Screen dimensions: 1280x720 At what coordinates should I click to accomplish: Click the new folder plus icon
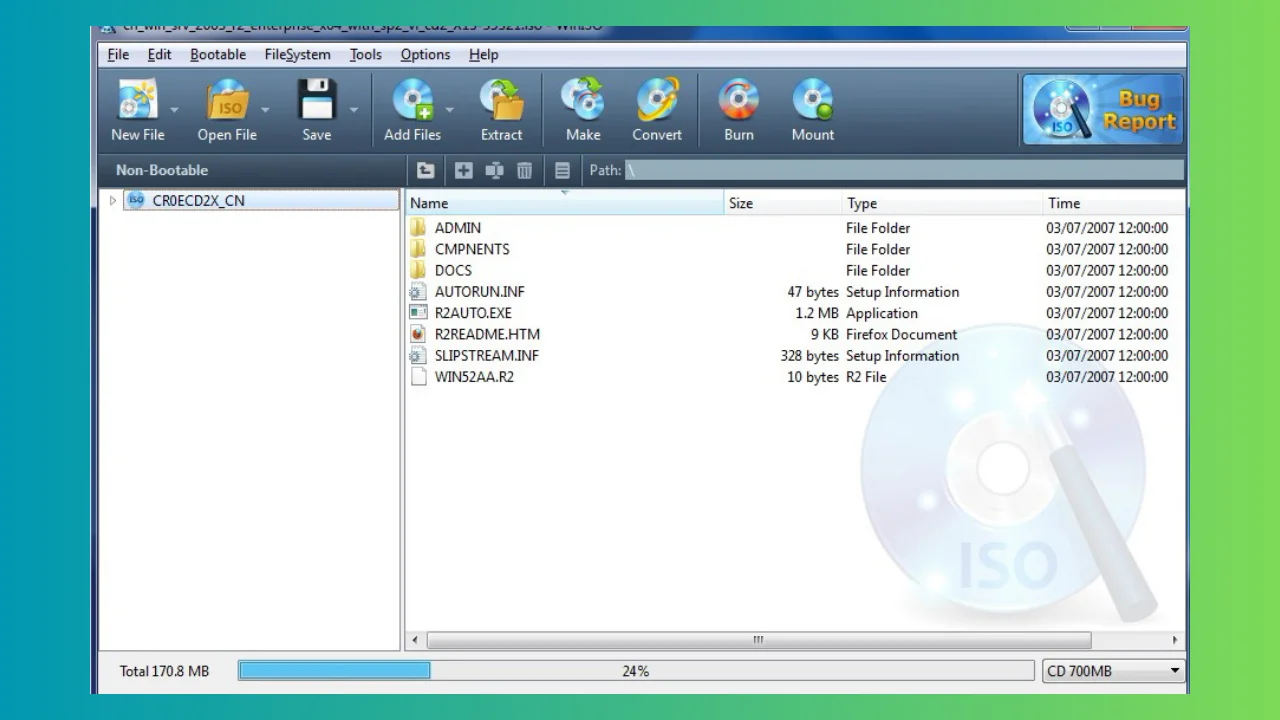click(464, 170)
